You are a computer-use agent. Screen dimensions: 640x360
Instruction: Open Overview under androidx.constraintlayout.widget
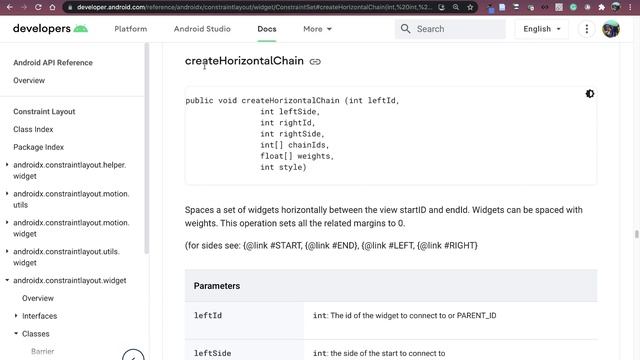click(38, 298)
